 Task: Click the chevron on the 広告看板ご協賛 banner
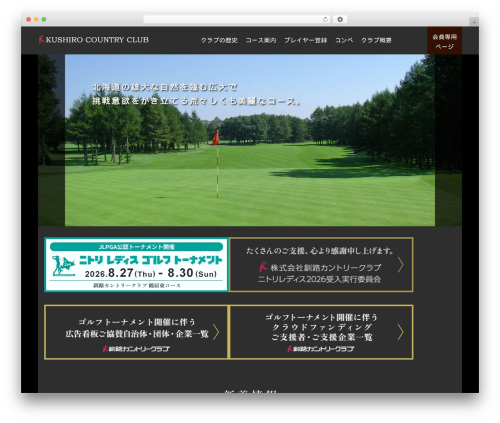[216, 332]
